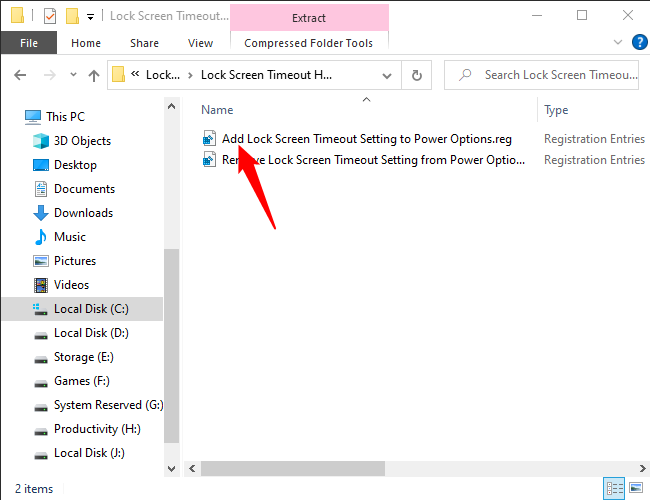The height and width of the screenshot is (500, 650).
Task: Sort files by Name column header
Action: (217, 110)
